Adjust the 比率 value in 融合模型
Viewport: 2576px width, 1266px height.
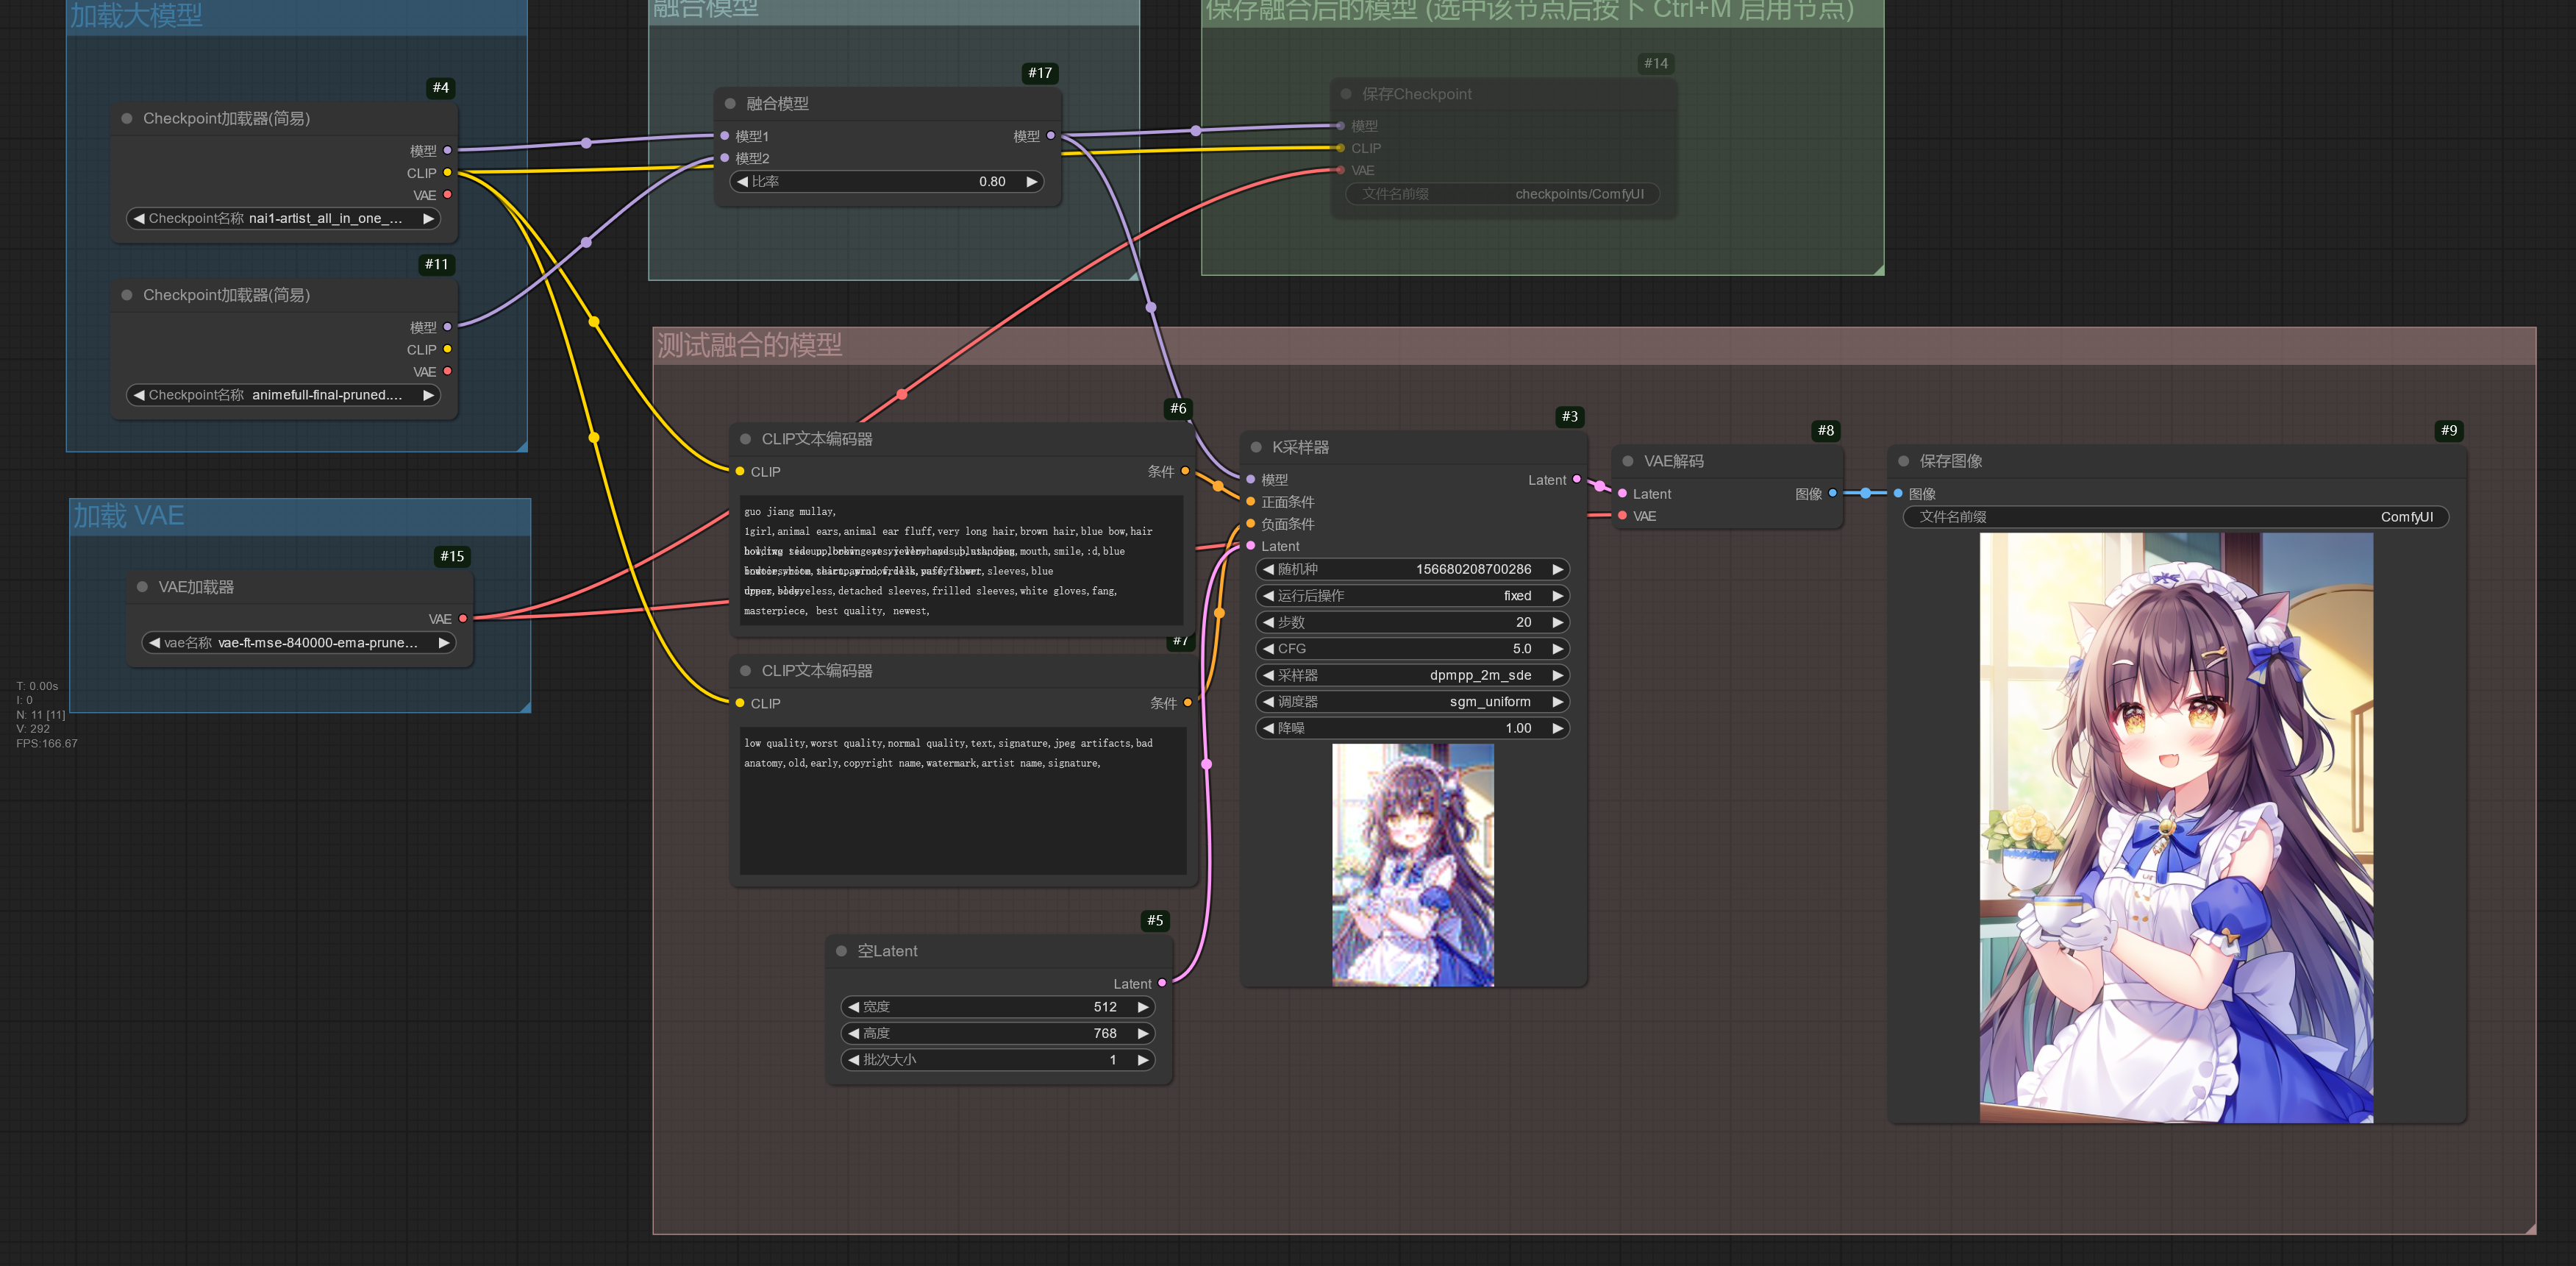point(886,181)
